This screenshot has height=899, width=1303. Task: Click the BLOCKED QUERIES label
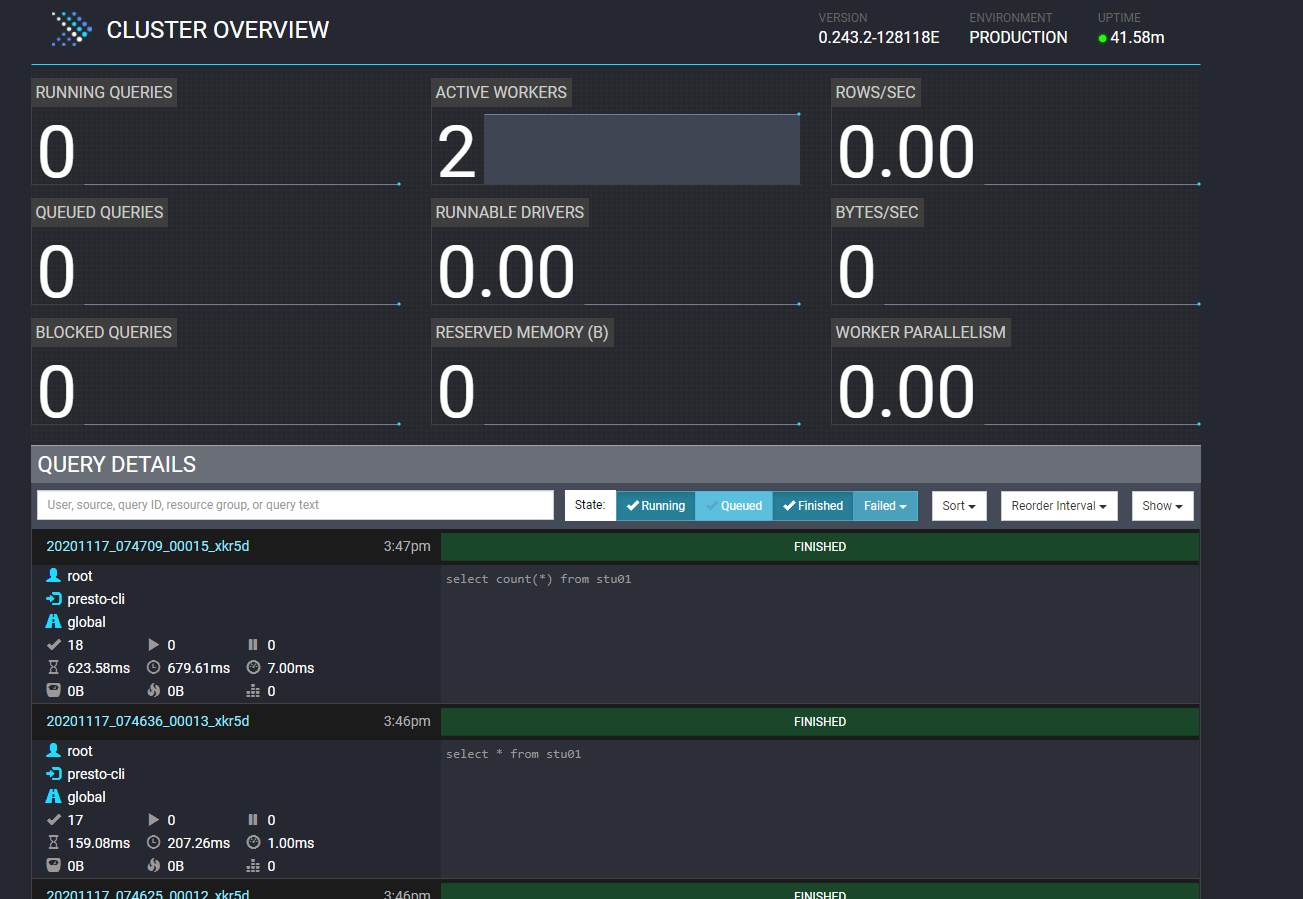coord(104,332)
